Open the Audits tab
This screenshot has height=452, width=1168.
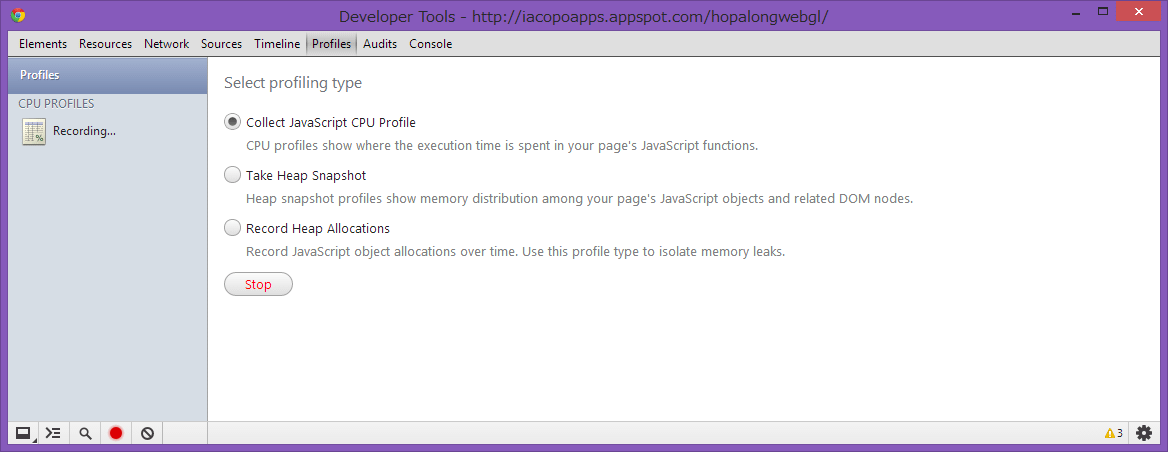[380, 44]
